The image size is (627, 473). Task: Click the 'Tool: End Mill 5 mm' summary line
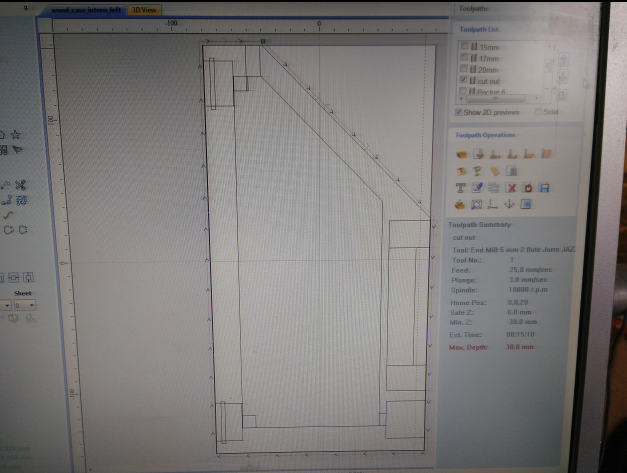coord(513,250)
